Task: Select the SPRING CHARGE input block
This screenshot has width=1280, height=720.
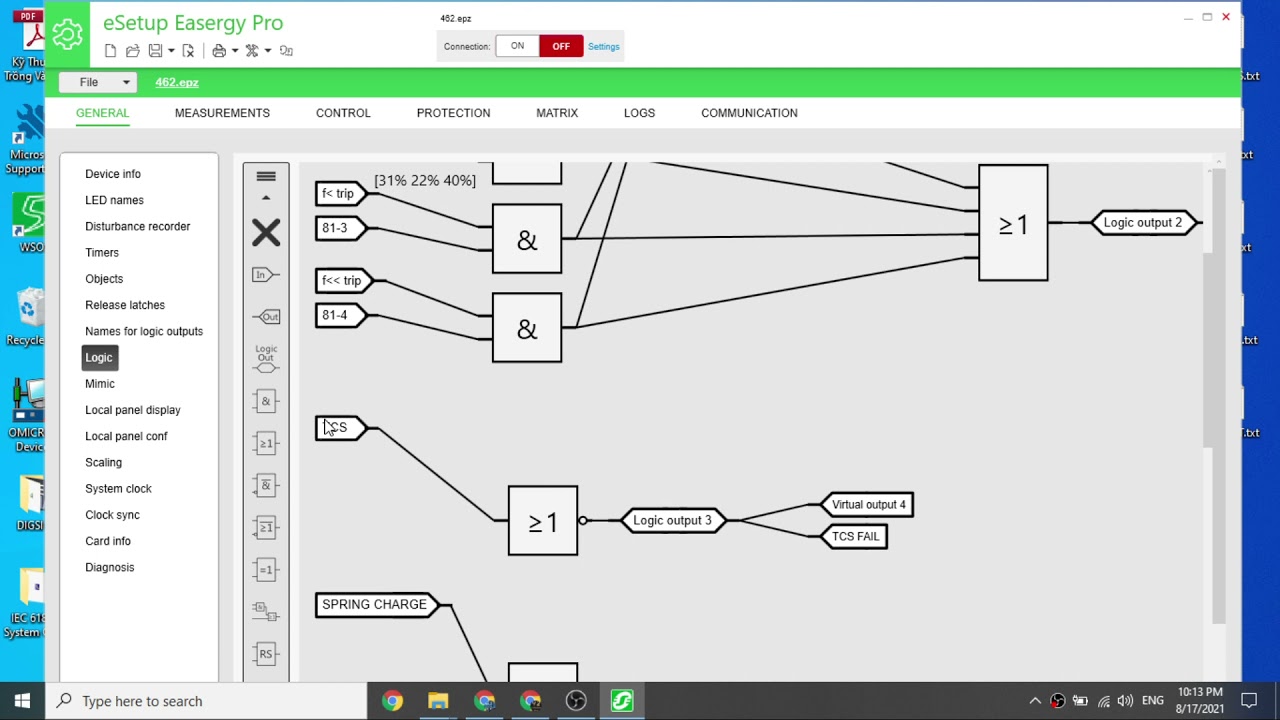Action: 376,605
